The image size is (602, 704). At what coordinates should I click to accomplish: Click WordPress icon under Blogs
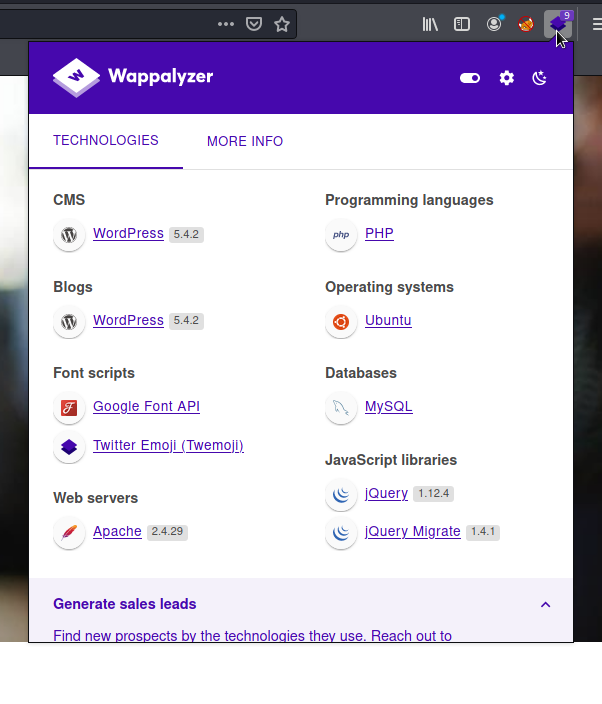coord(69,321)
